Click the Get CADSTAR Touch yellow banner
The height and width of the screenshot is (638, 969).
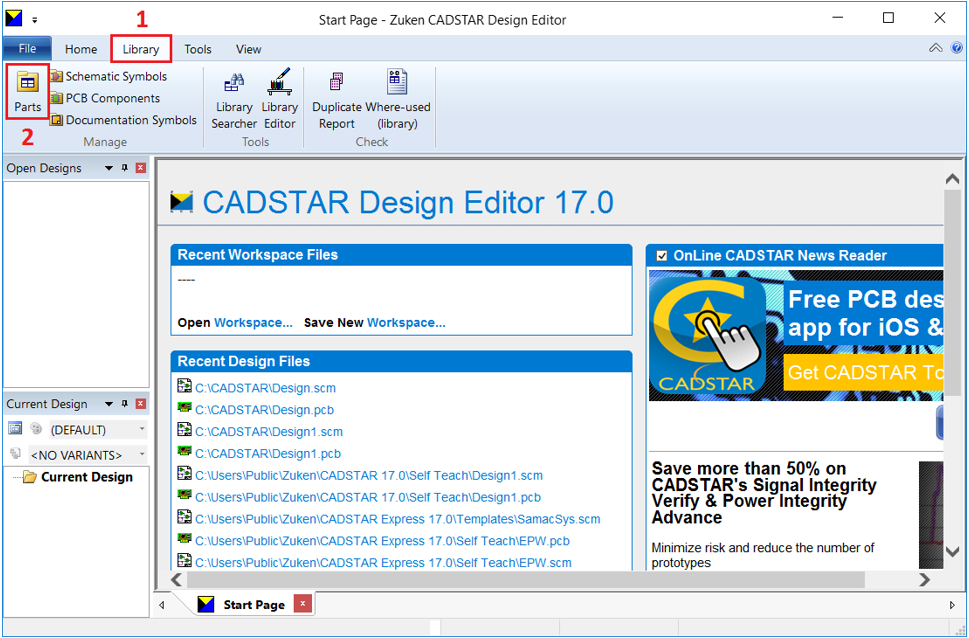pos(864,372)
